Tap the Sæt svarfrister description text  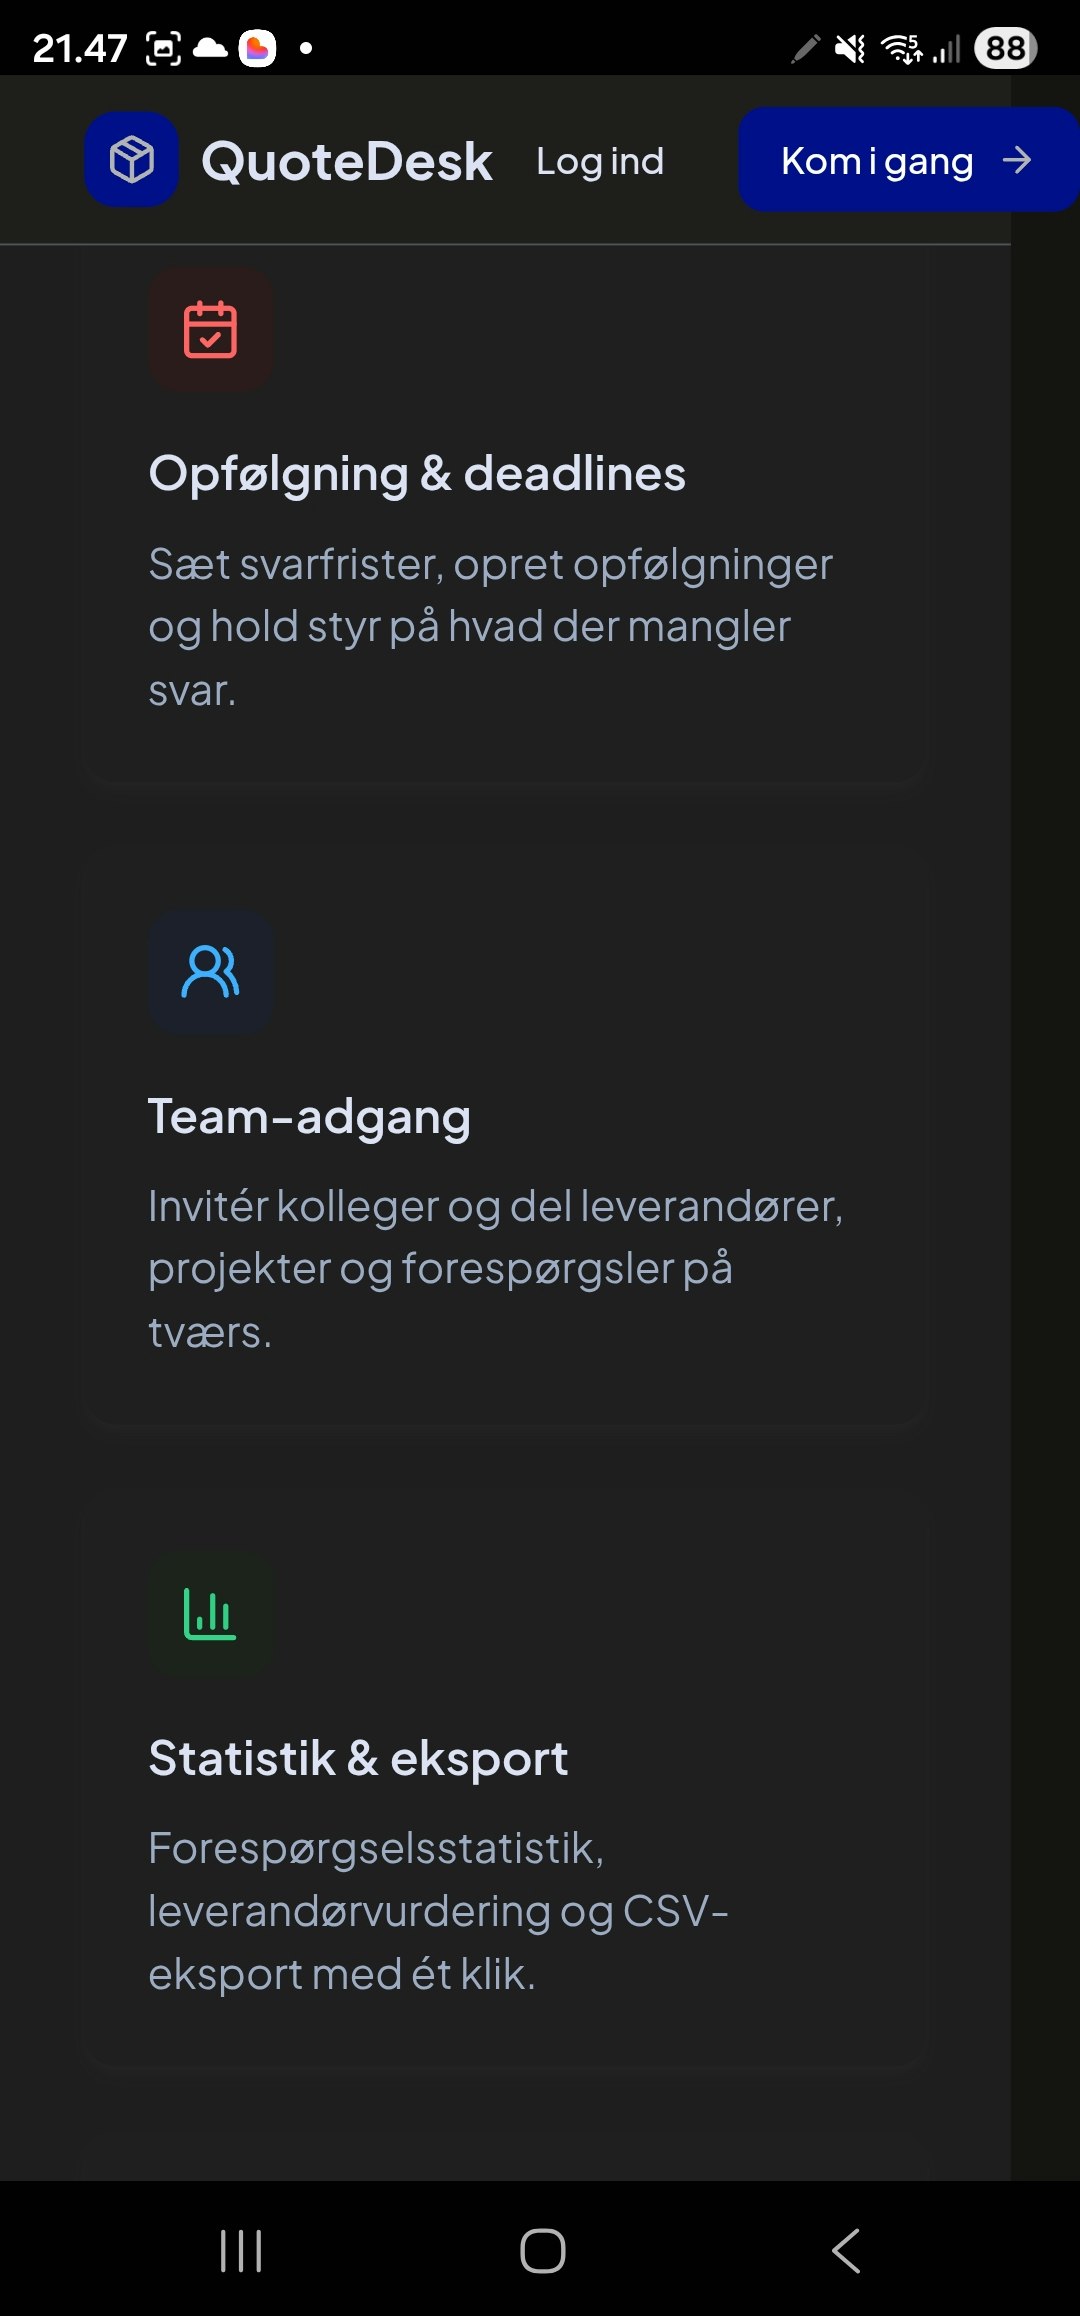click(490, 627)
